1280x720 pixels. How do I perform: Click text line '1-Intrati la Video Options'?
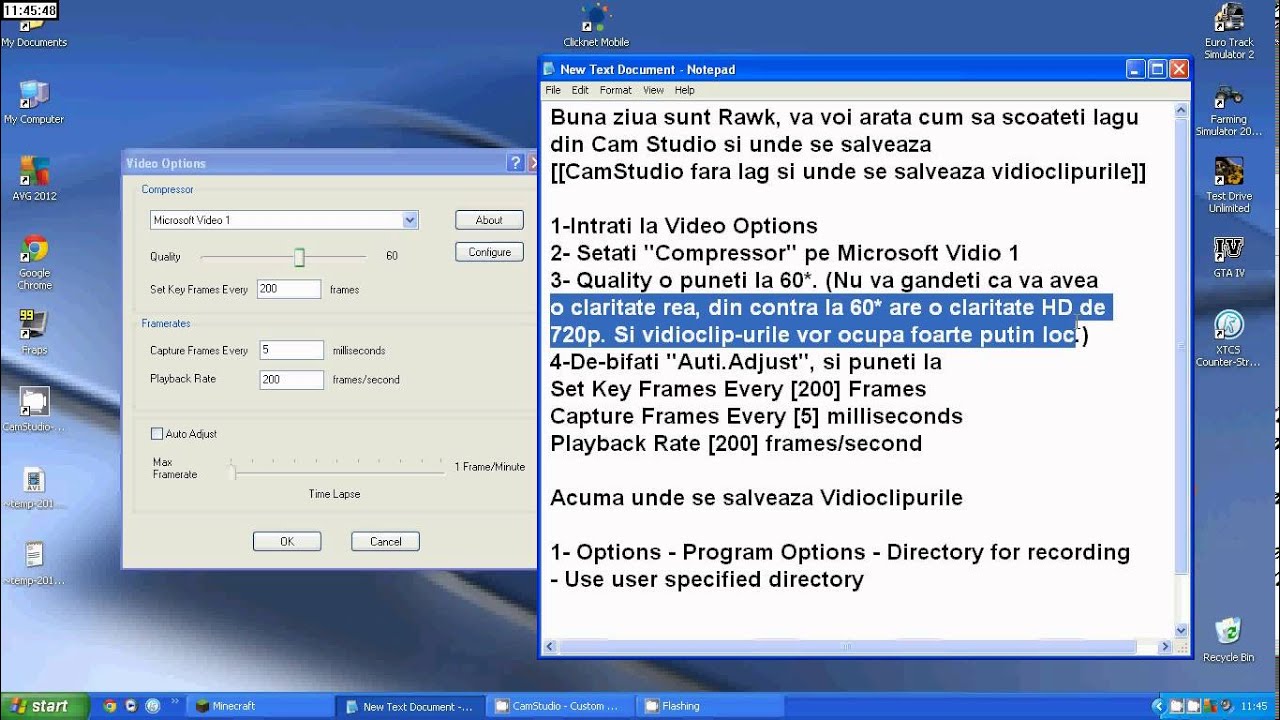684,226
